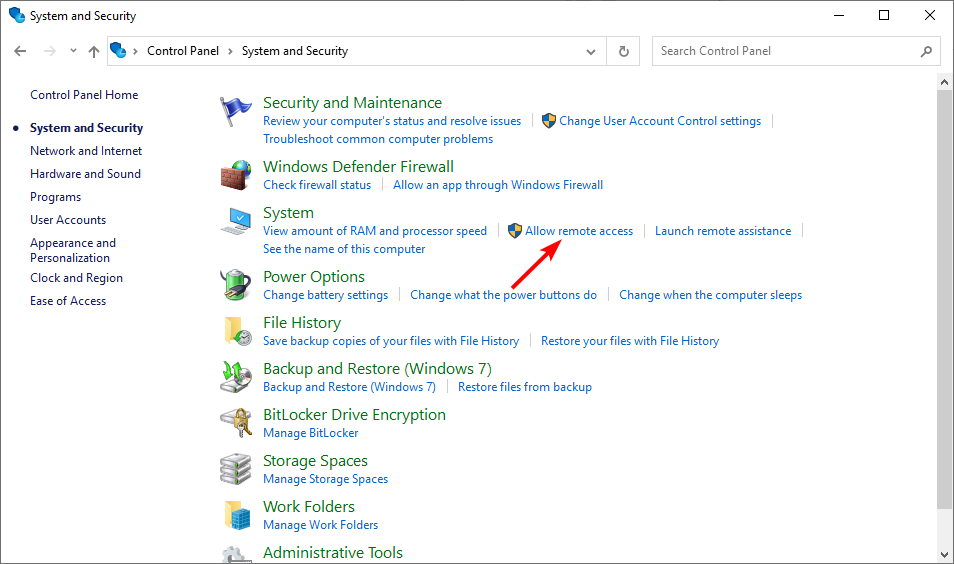Screen dimensions: 954x564
Task: Click the Backup and Restore drive icon
Action: (236, 377)
